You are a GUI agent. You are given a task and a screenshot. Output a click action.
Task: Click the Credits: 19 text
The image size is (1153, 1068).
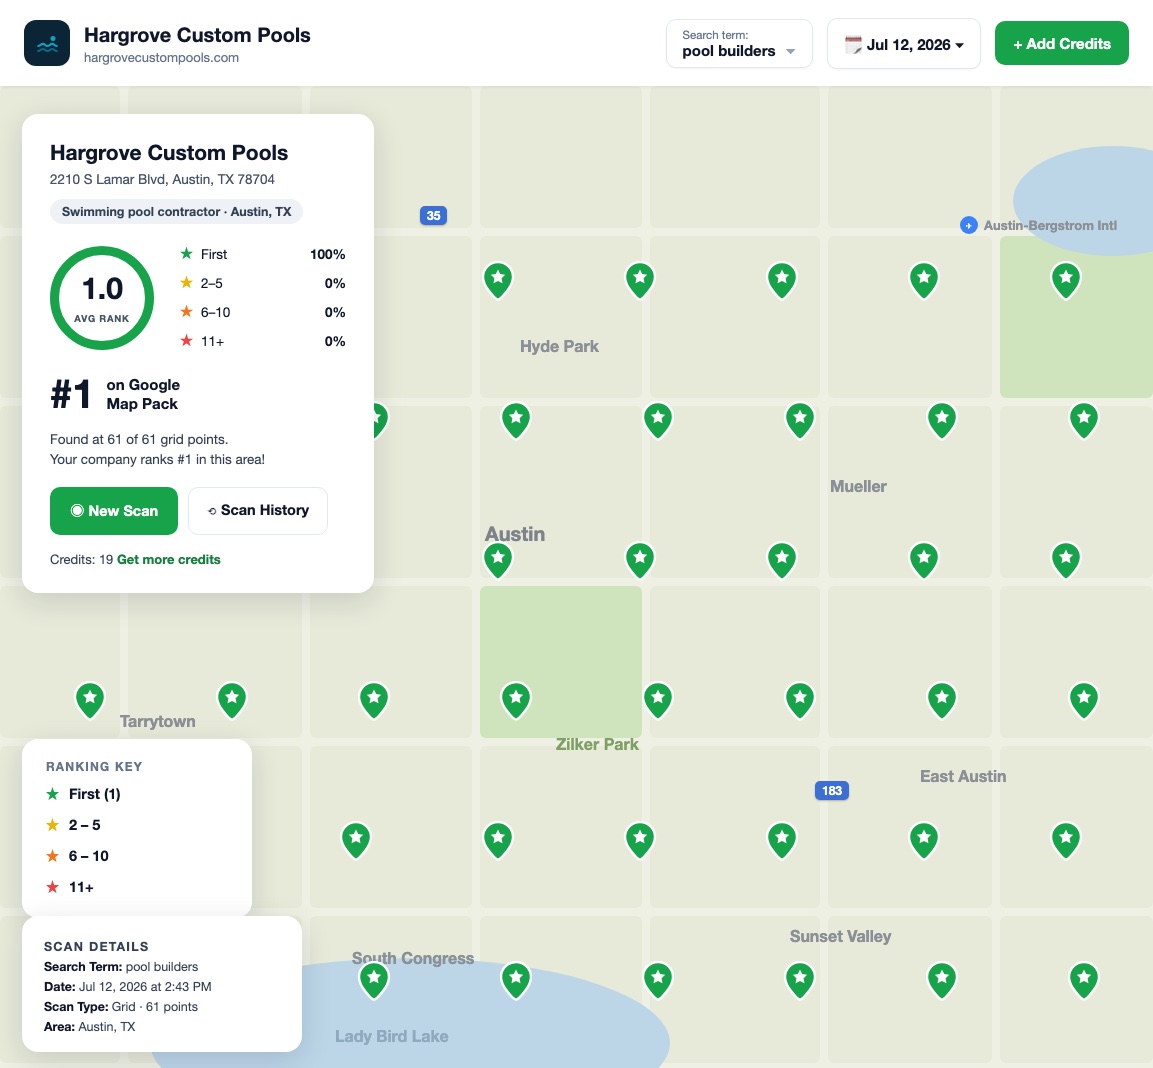(82, 560)
